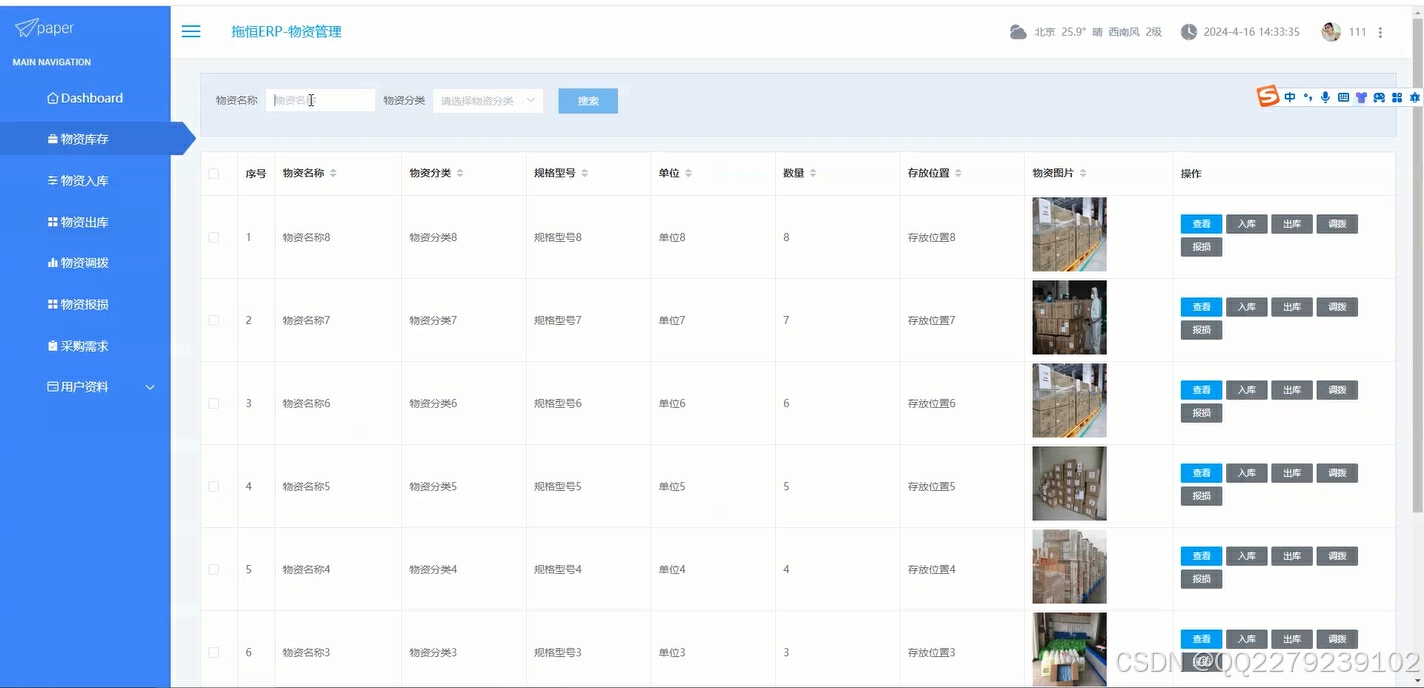Select Dashboard in the navigation menu

click(x=85, y=97)
